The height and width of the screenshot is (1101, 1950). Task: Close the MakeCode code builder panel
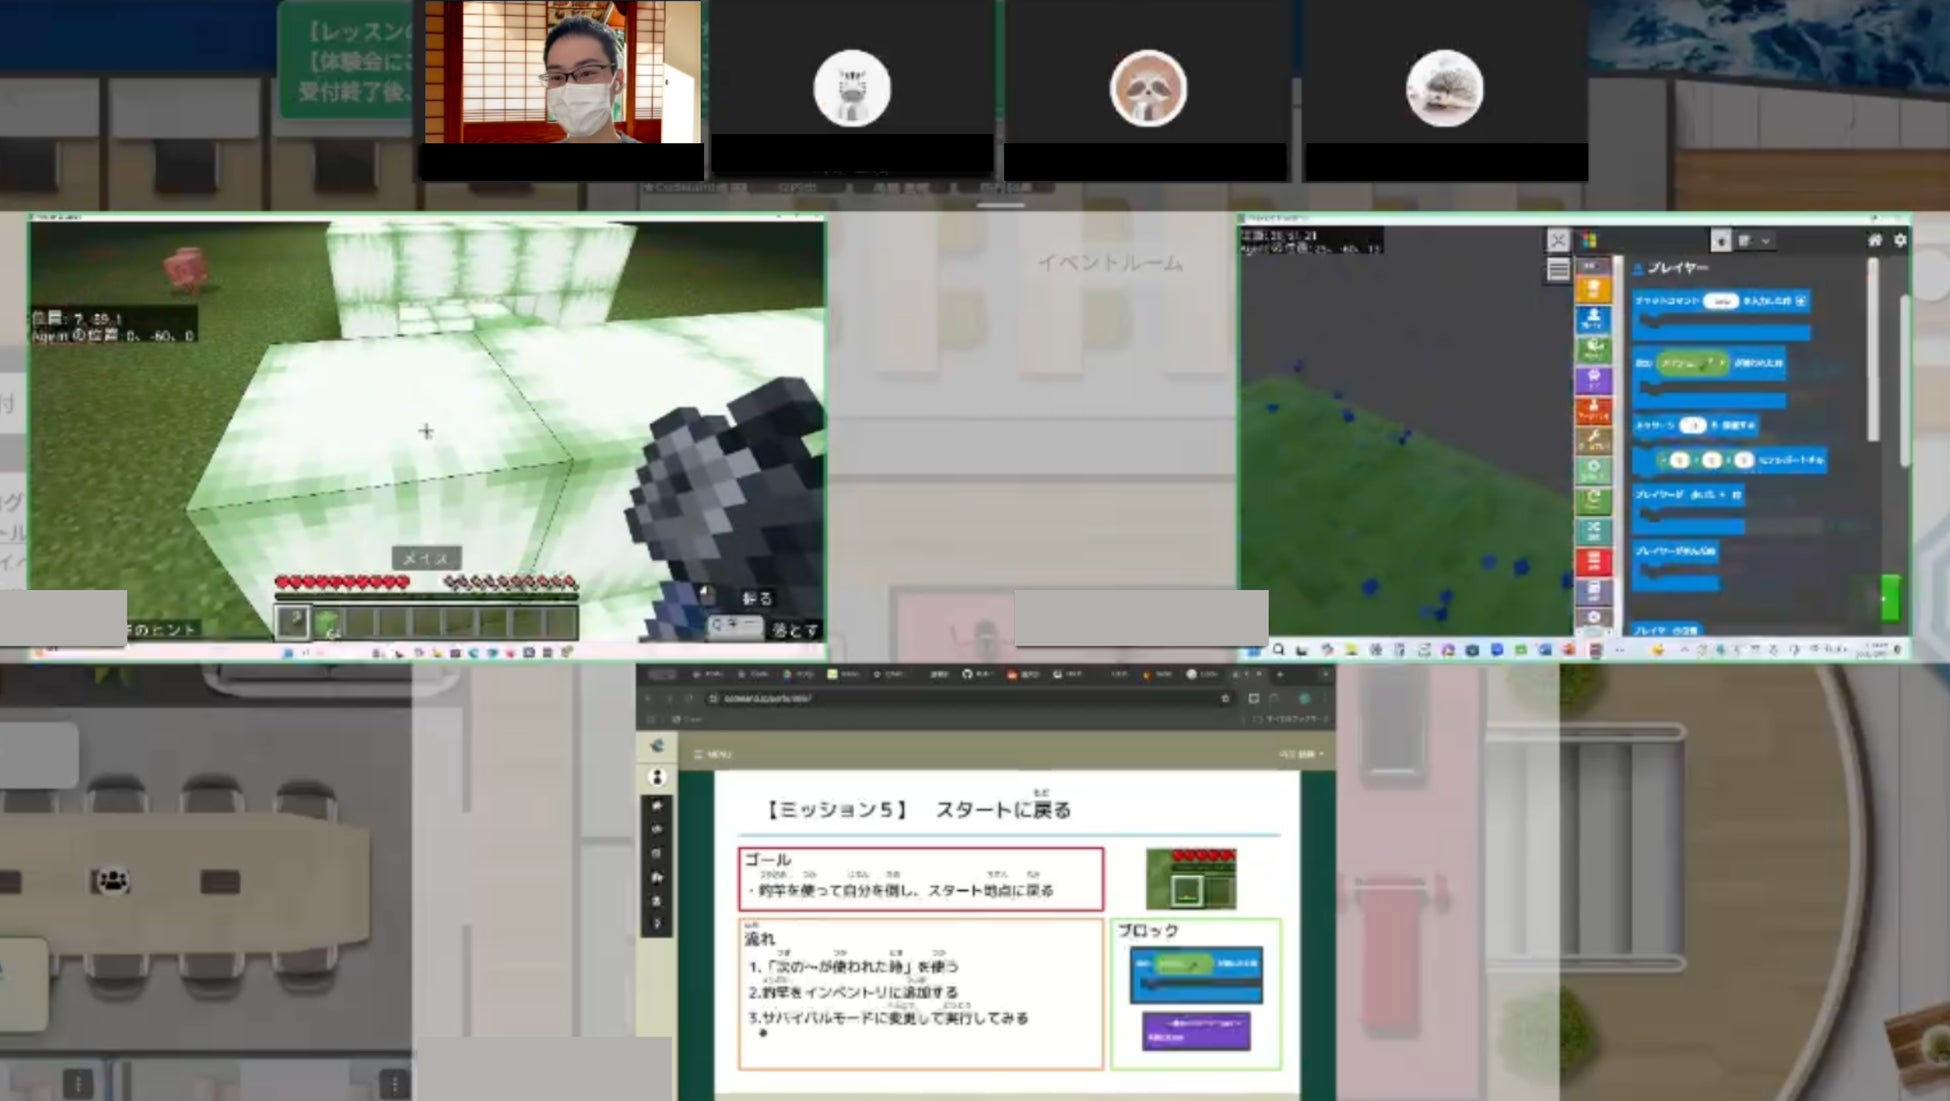(1557, 240)
